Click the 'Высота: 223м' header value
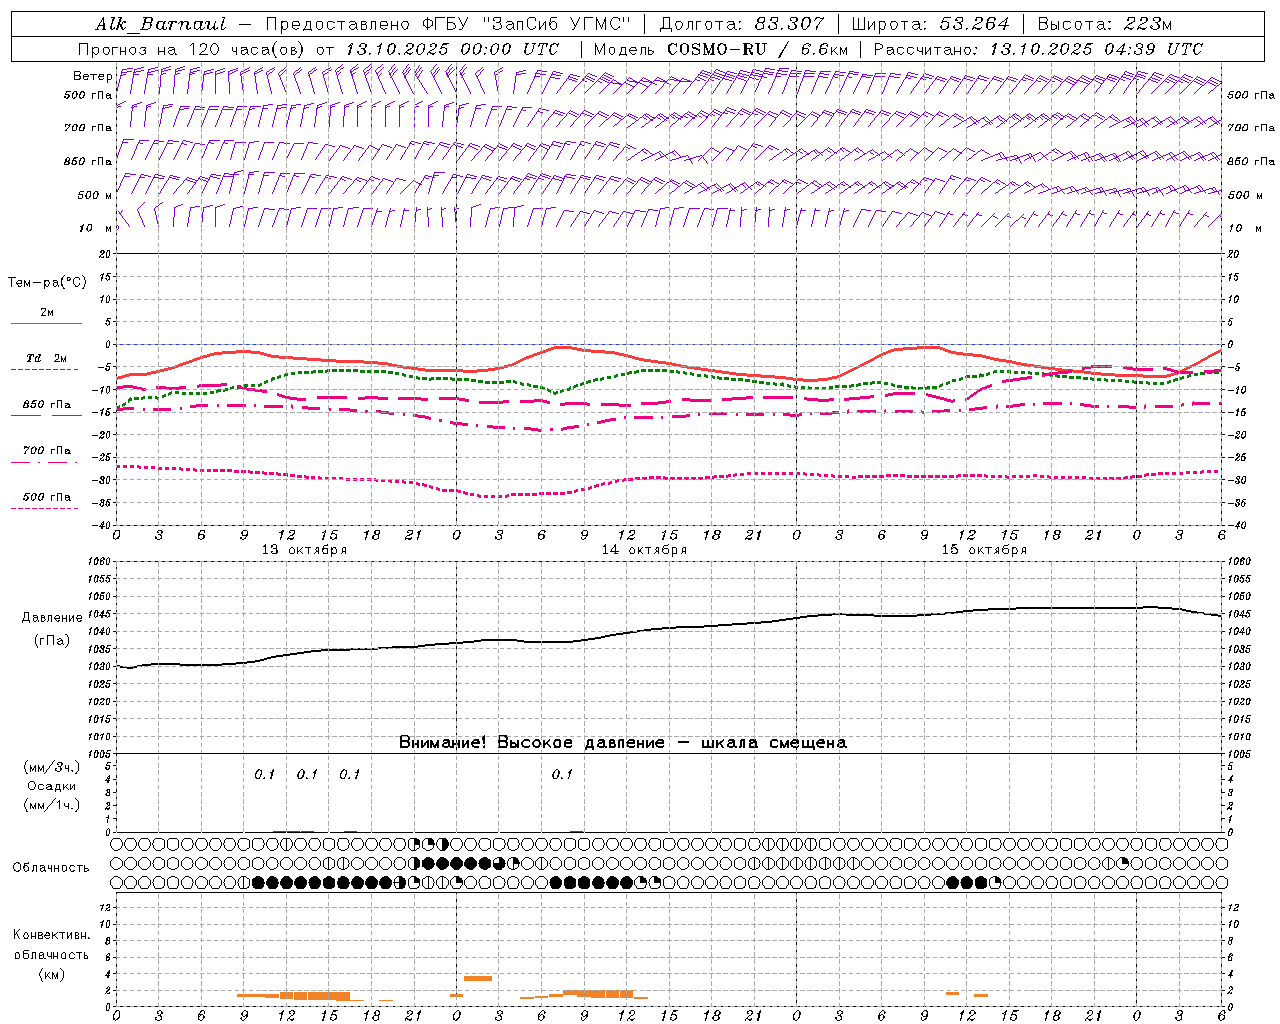Image resolution: width=1280 pixels, height=1024 pixels. (x=1104, y=24)
